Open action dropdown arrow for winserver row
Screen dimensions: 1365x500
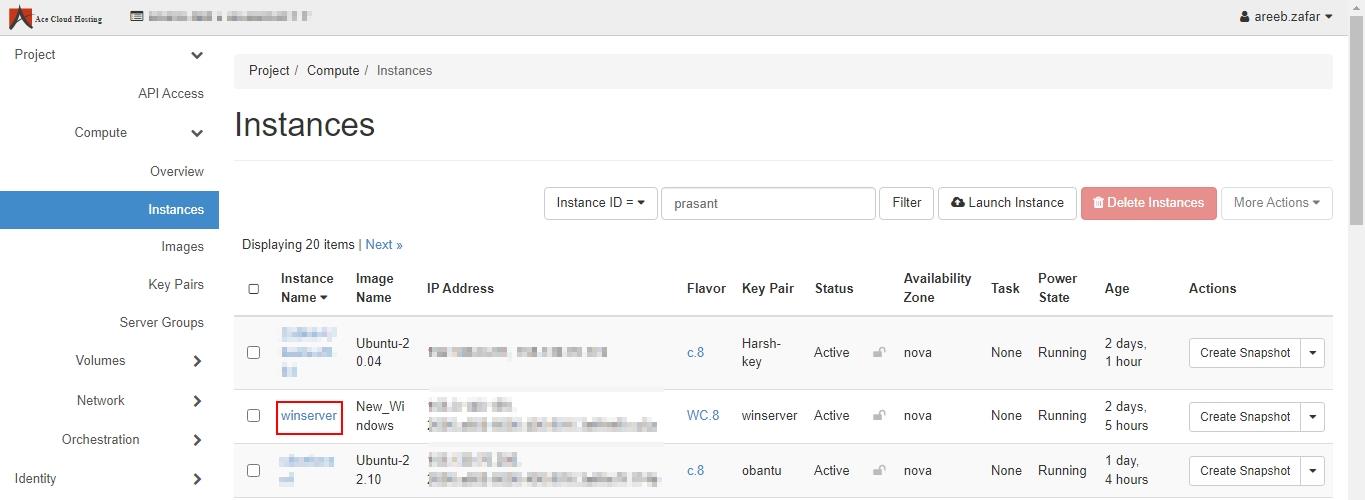1313,417
